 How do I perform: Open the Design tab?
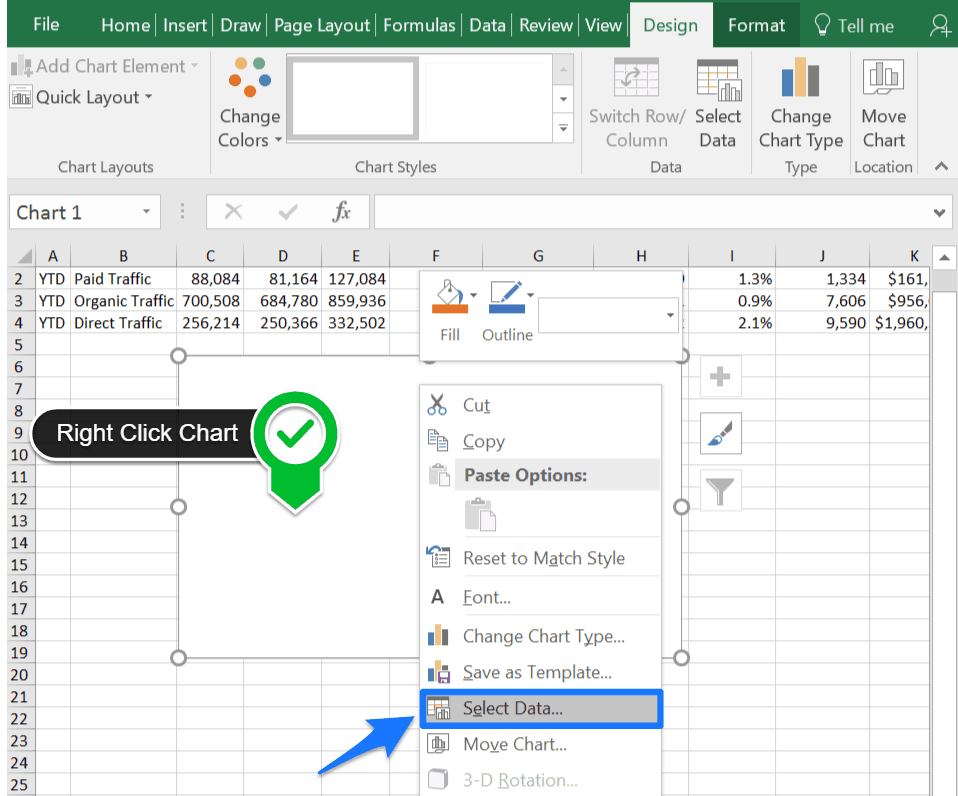coord(671,25)
